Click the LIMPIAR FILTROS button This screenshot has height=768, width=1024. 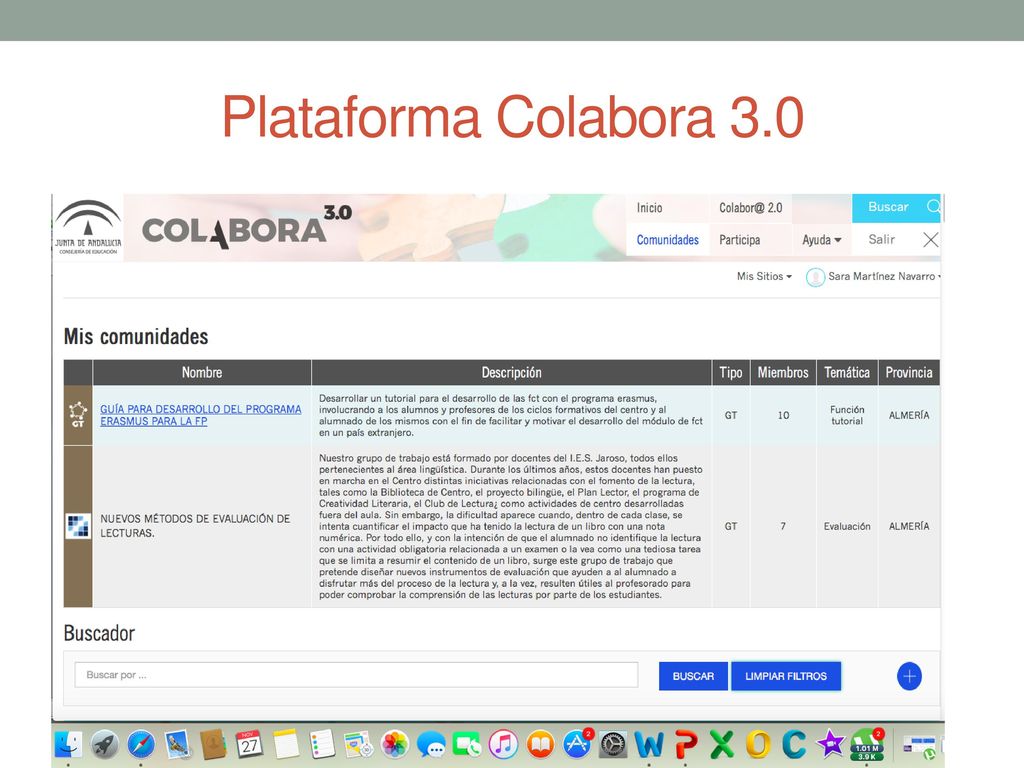click(x=786, y=676)
